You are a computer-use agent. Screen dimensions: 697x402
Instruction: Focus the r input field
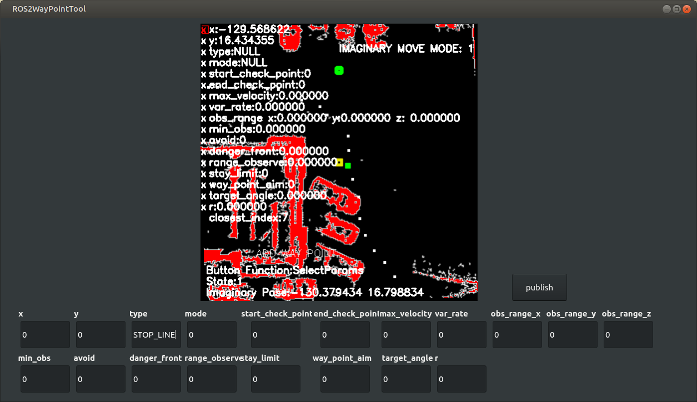click(461, 379)
